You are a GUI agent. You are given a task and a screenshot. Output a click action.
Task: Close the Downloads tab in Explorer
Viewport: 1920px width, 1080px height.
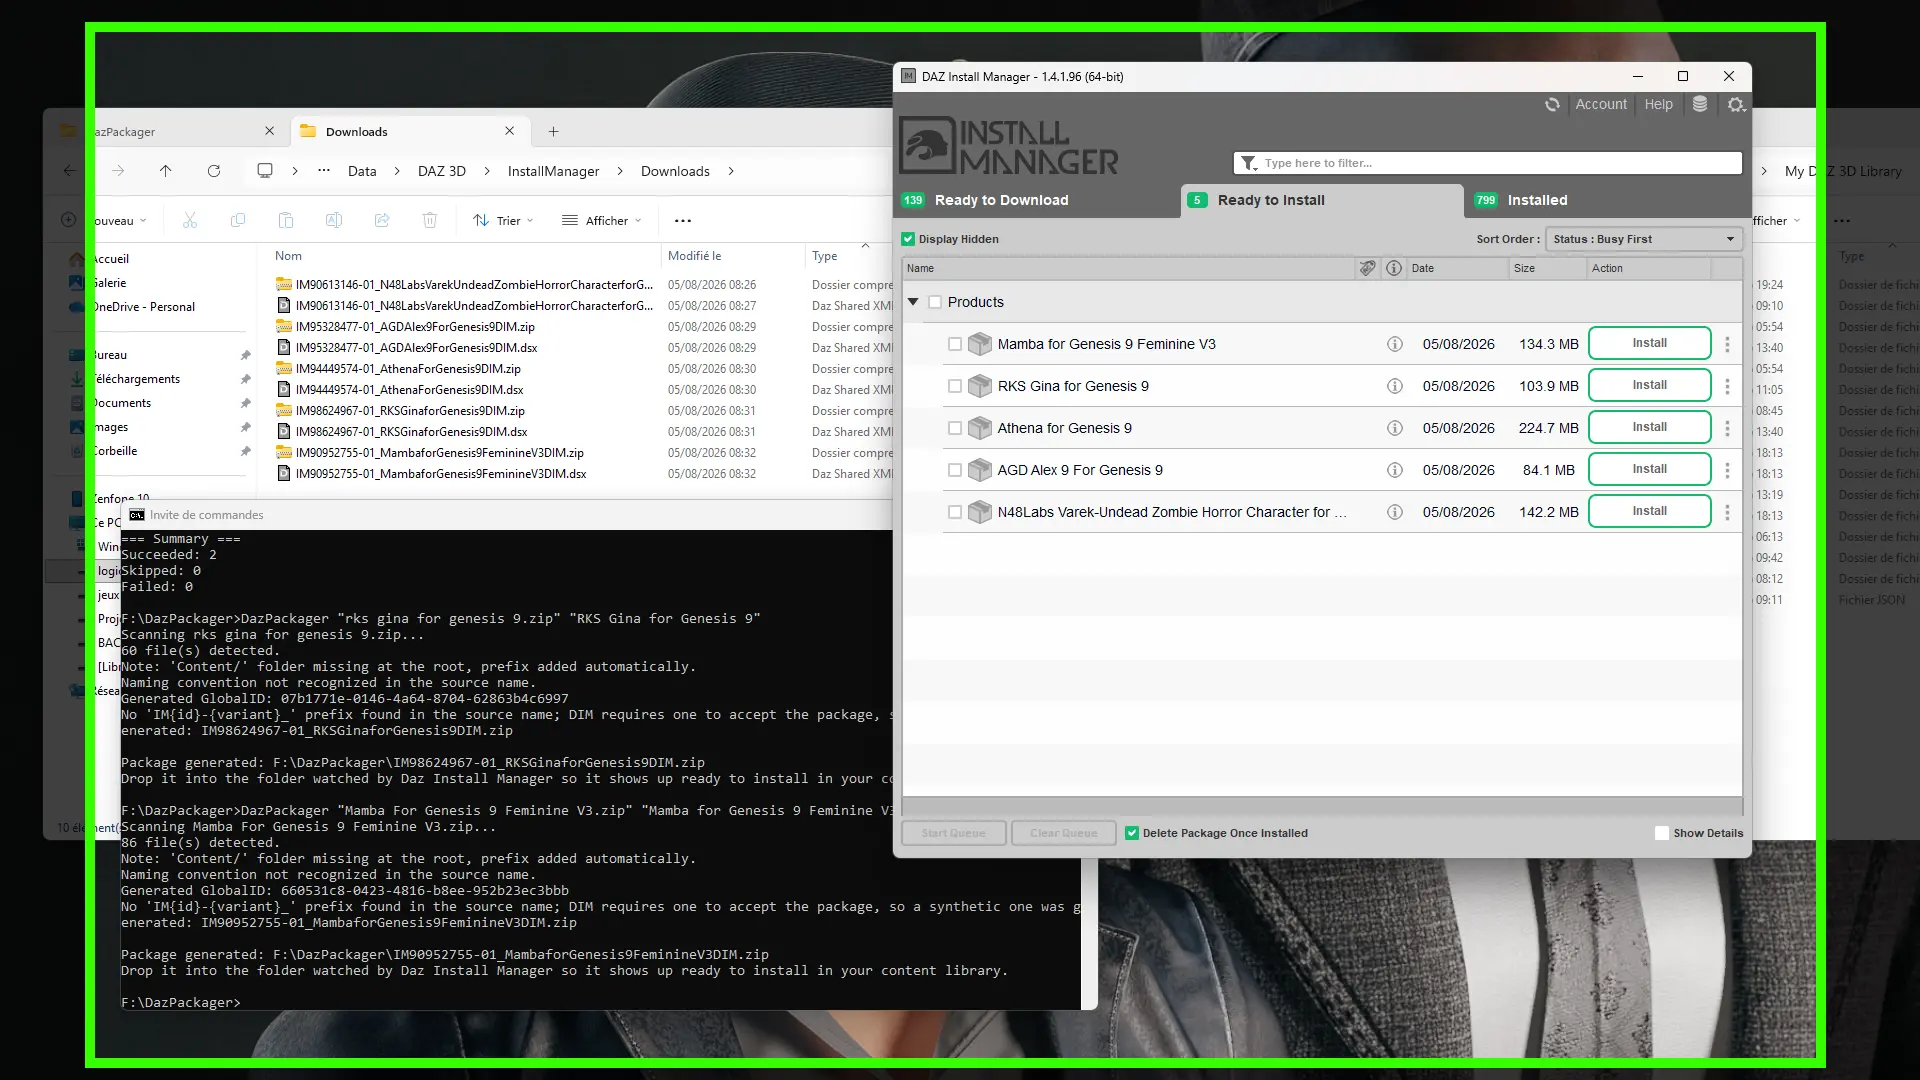click(510, 131)
